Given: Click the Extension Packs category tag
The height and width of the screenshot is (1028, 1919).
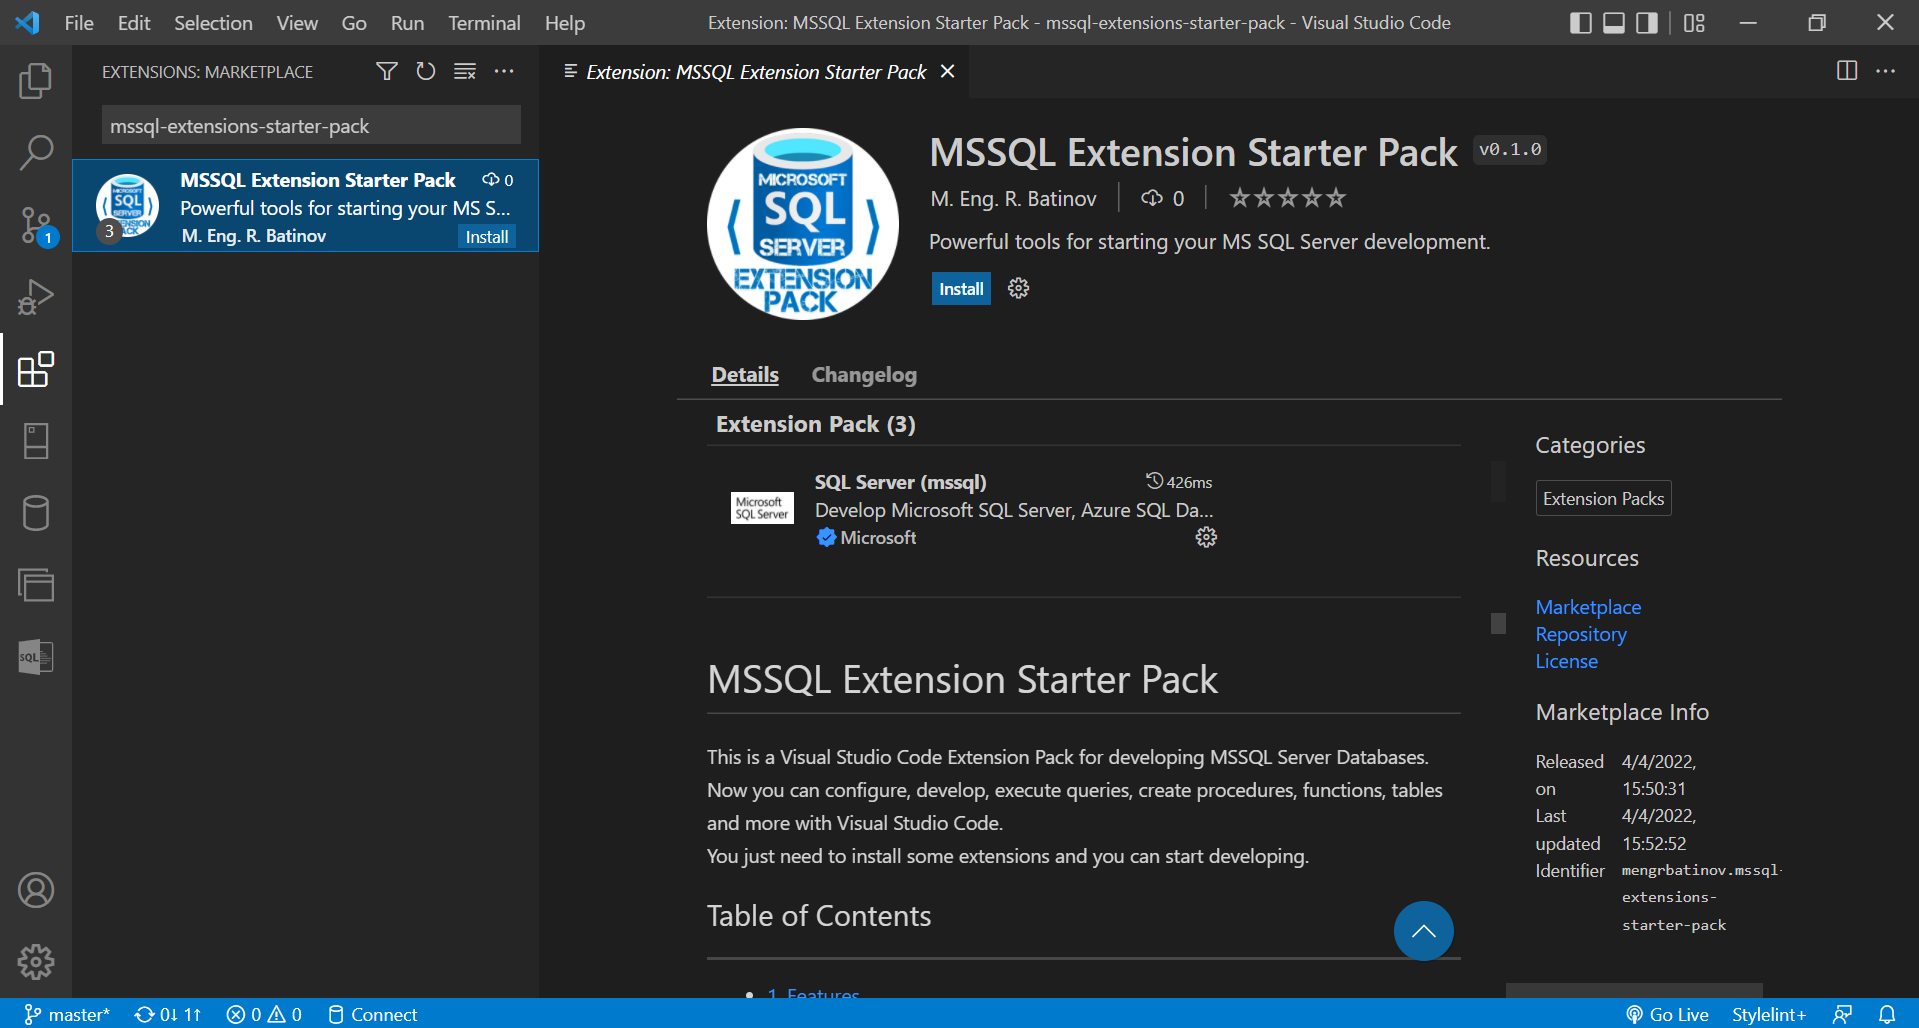Looking at the screenshot, I should (x=1603, y=498).
